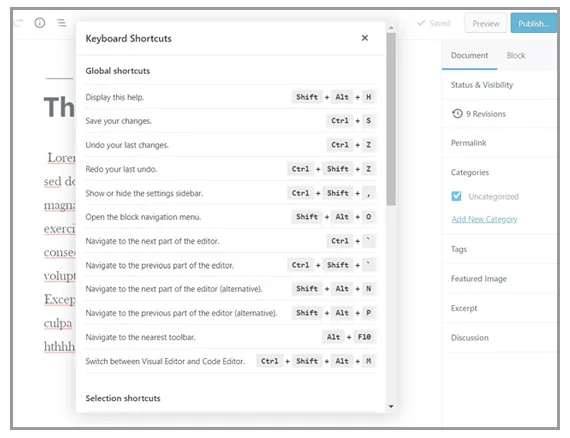Click 'Navigate to the nearest toolbar.' text

(140, 337)
